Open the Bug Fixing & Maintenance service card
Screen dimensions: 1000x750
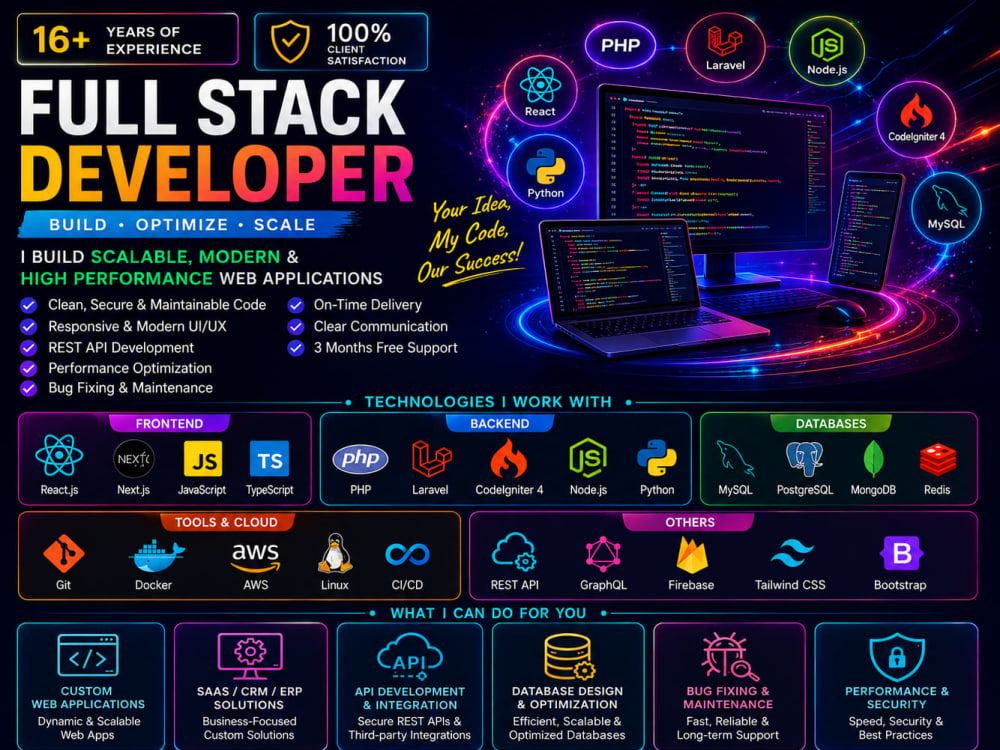(x=729, y=686)
